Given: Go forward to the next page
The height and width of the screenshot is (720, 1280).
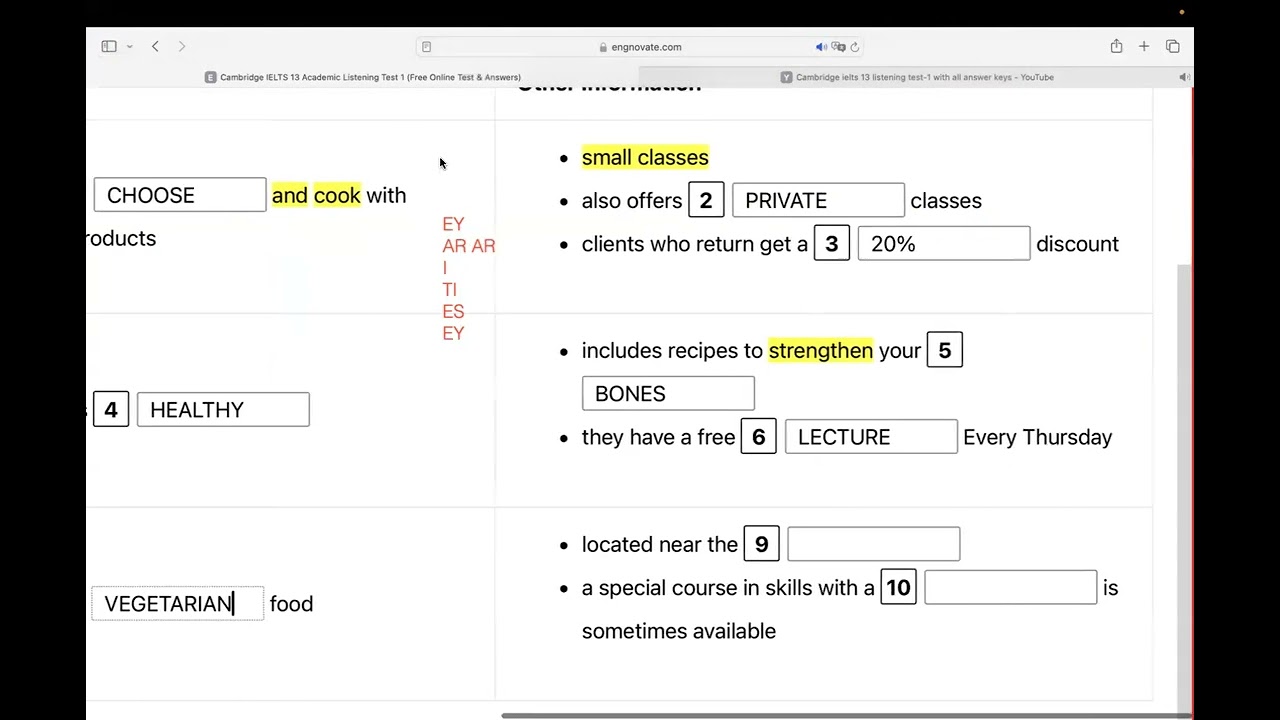Looking at the screenshot, I should pyautogui.click(x=181, y=46).
